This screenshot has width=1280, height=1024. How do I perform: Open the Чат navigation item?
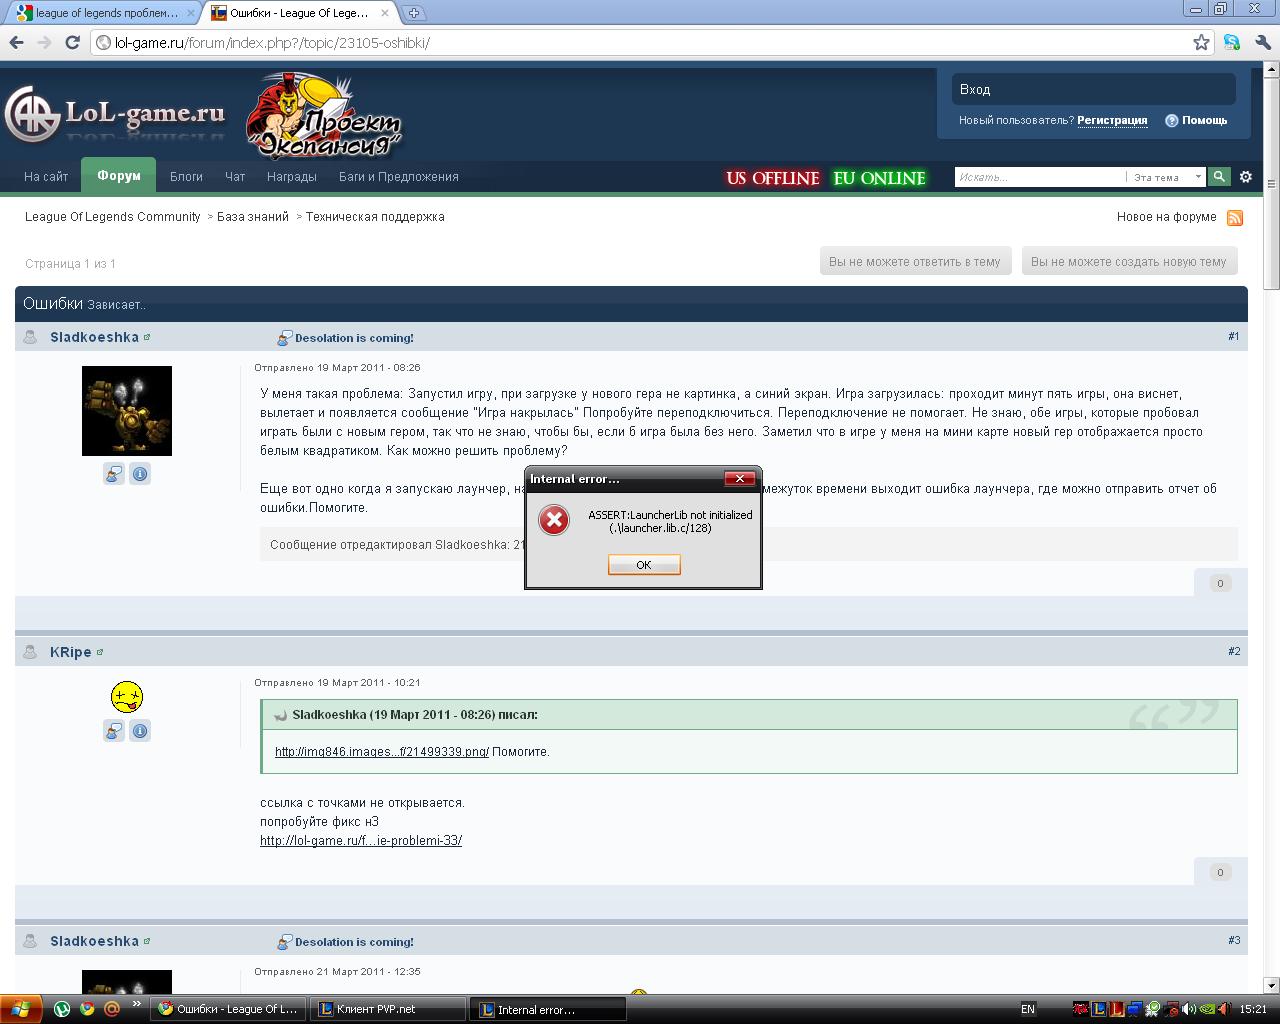point(235,177)
